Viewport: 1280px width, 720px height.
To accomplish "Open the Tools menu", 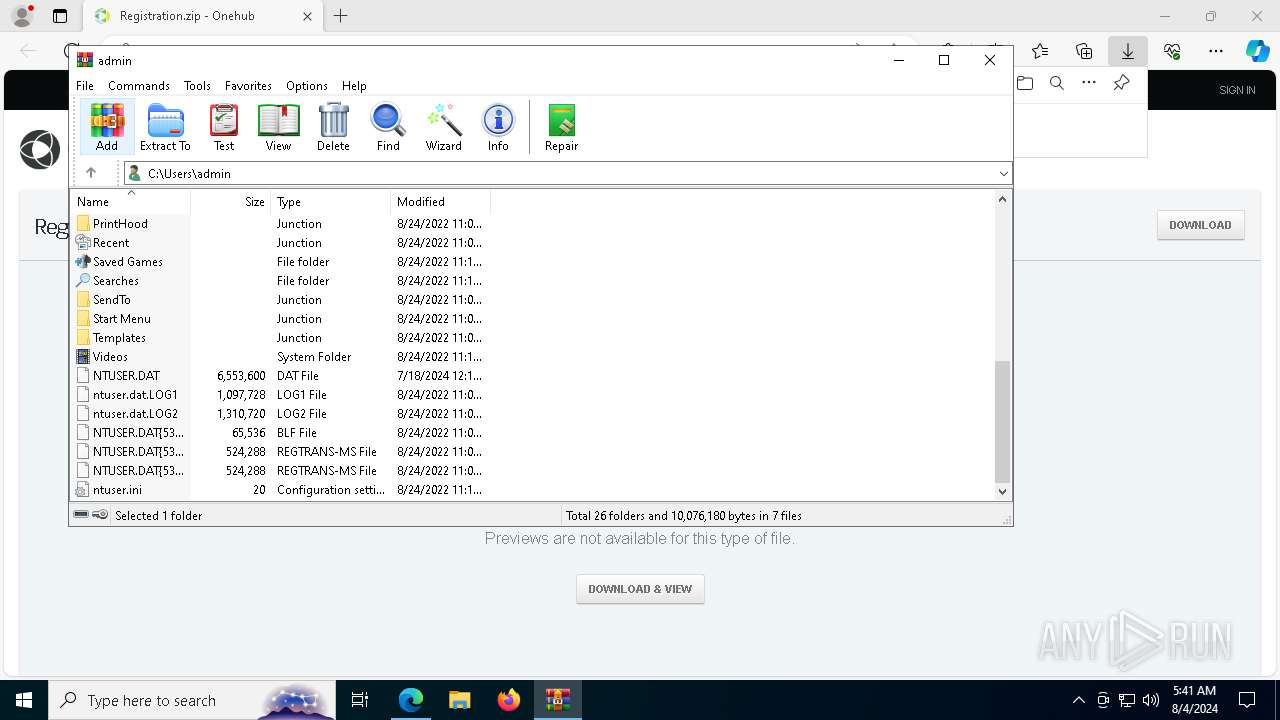I will pos(197,86).
